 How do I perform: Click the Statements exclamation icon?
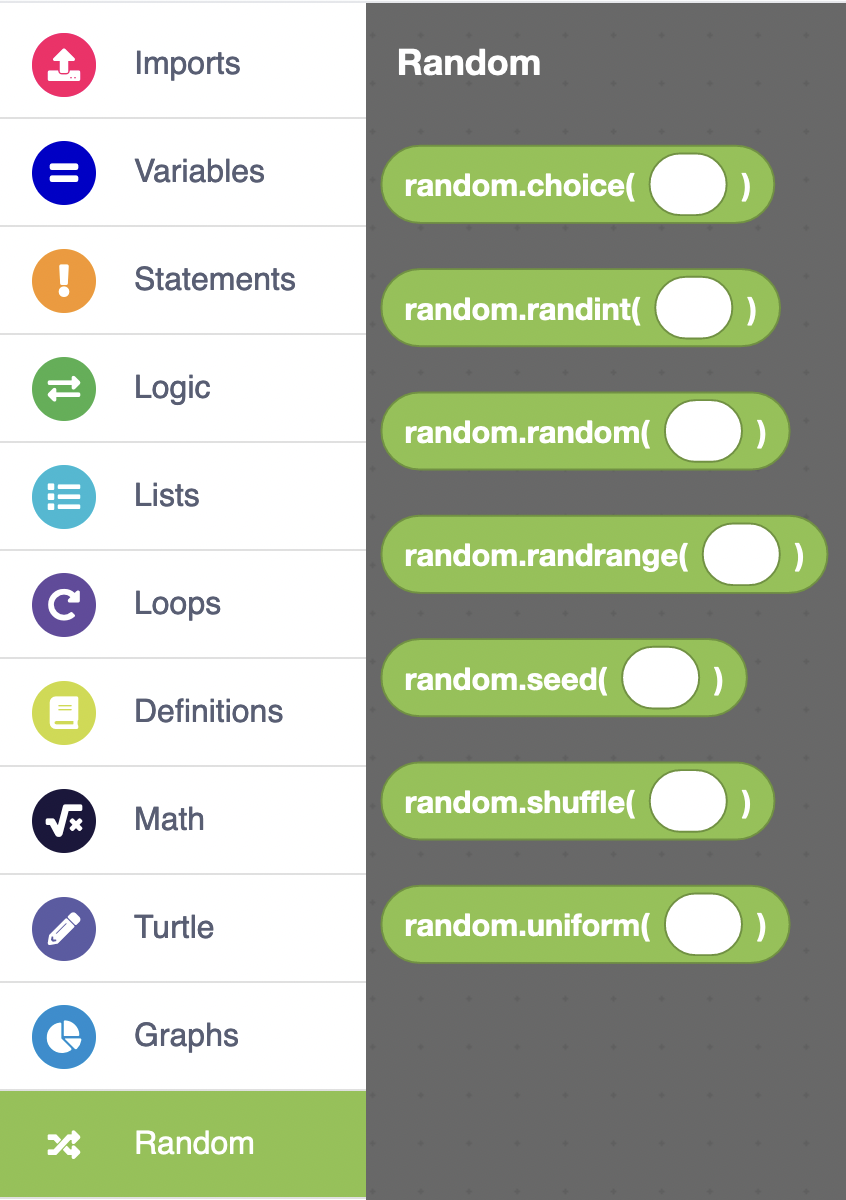pos(64,280)
